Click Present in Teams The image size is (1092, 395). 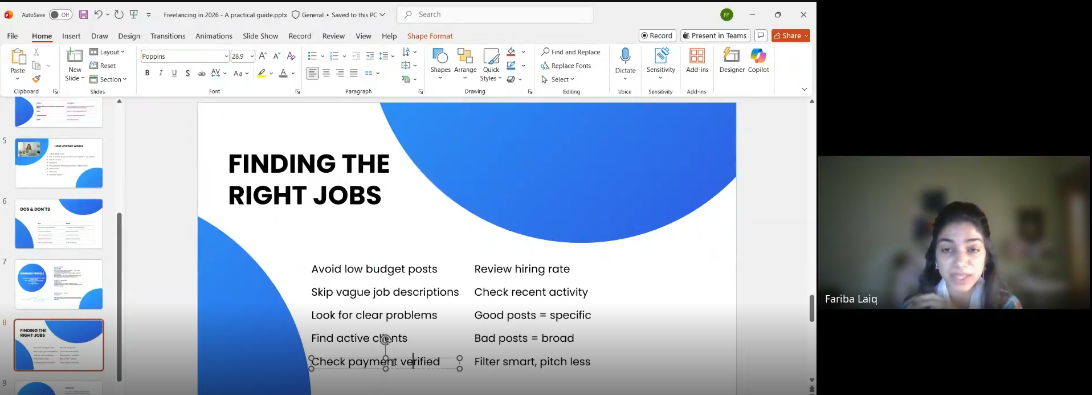[715, 36]
